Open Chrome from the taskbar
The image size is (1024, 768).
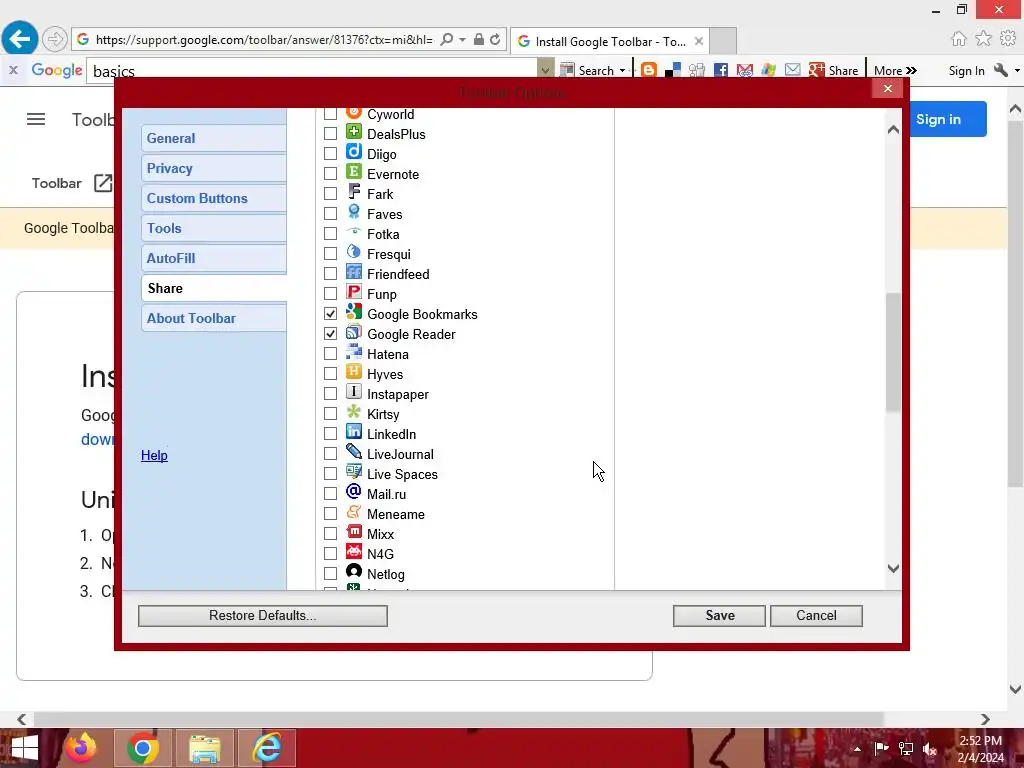click(x=143, y=748)
